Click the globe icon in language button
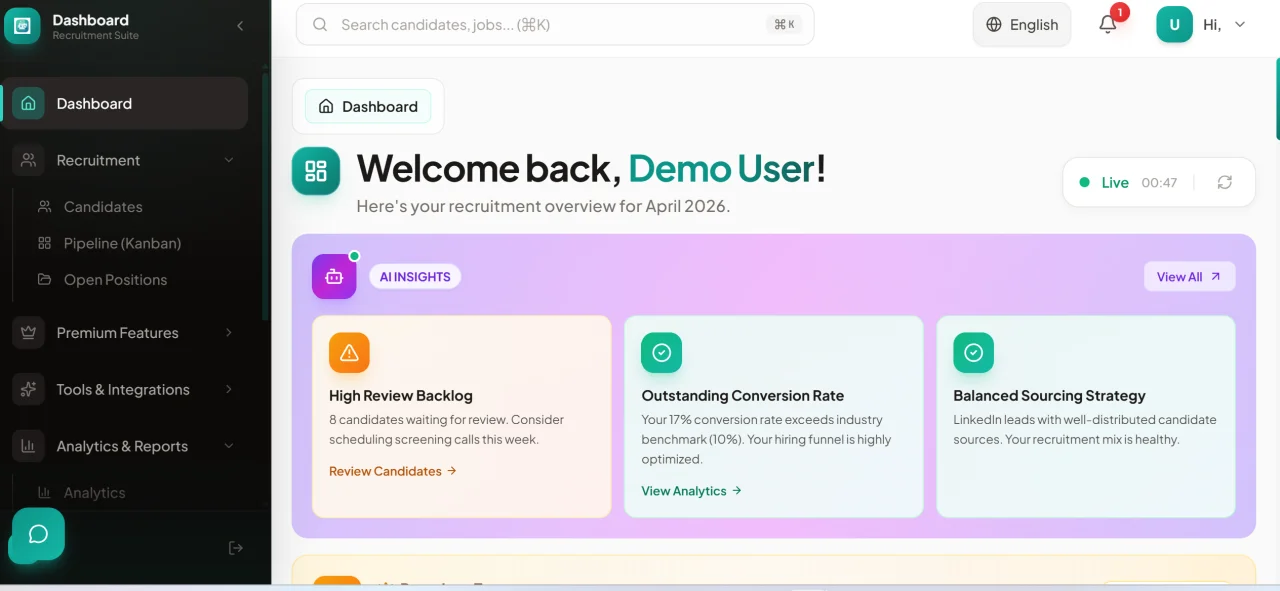This screenshot has height=591, width=1280. (x=994, y=25)
